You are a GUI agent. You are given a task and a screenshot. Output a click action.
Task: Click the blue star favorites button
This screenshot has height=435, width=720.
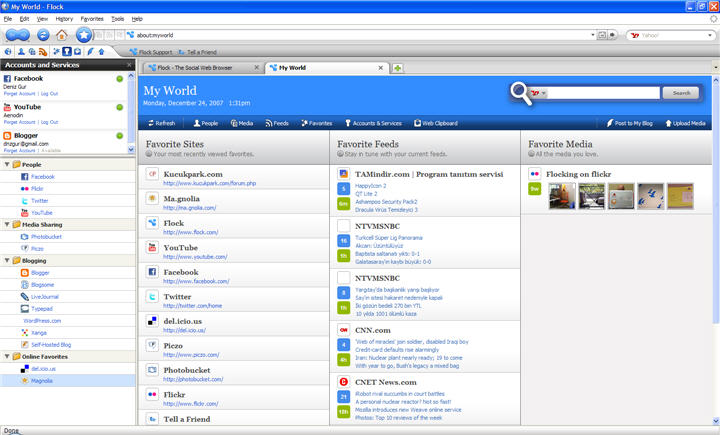tap(85, 34)
